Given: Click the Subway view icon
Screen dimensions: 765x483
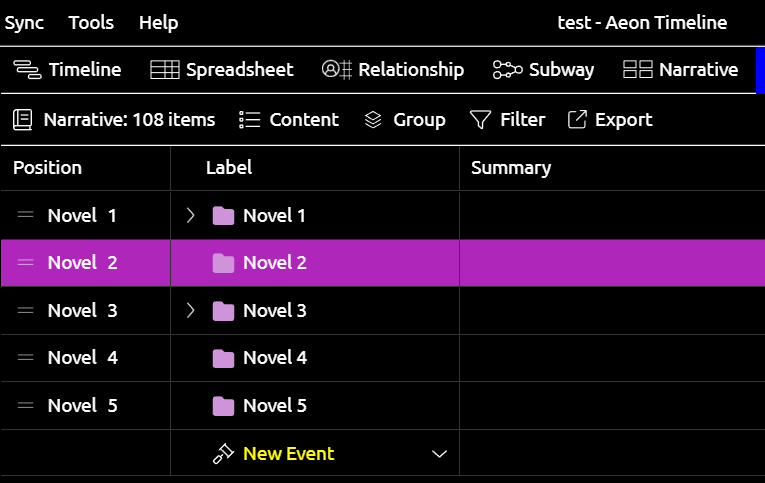Looking at the screenshot, I should (507, 70).
